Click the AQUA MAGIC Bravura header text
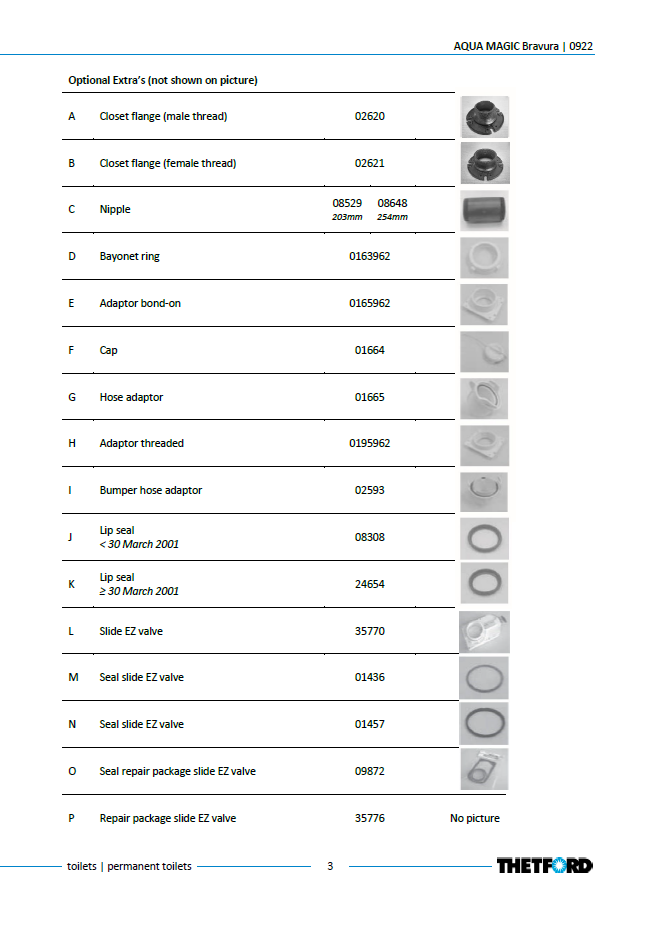 (505, 46)
